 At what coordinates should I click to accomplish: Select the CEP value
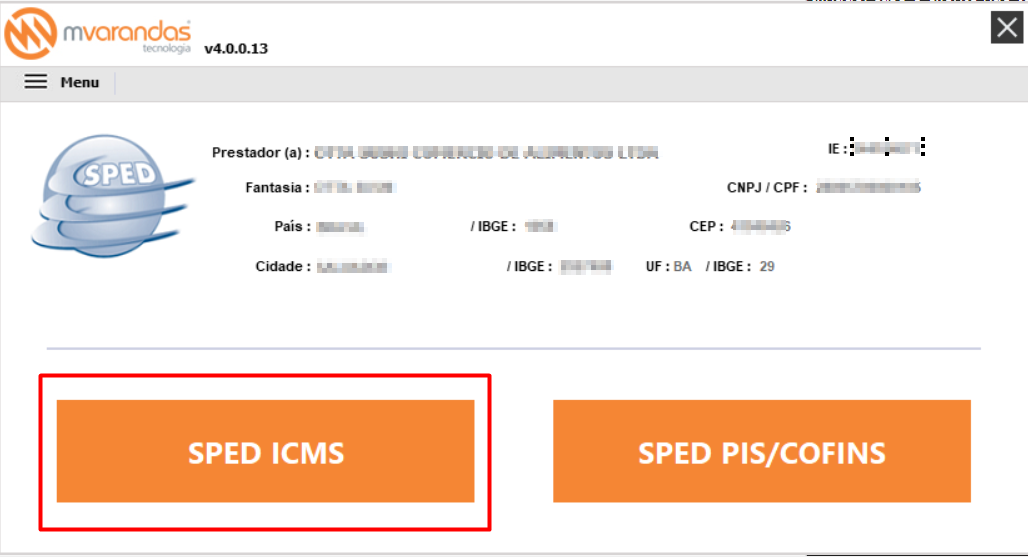point(761,227)
